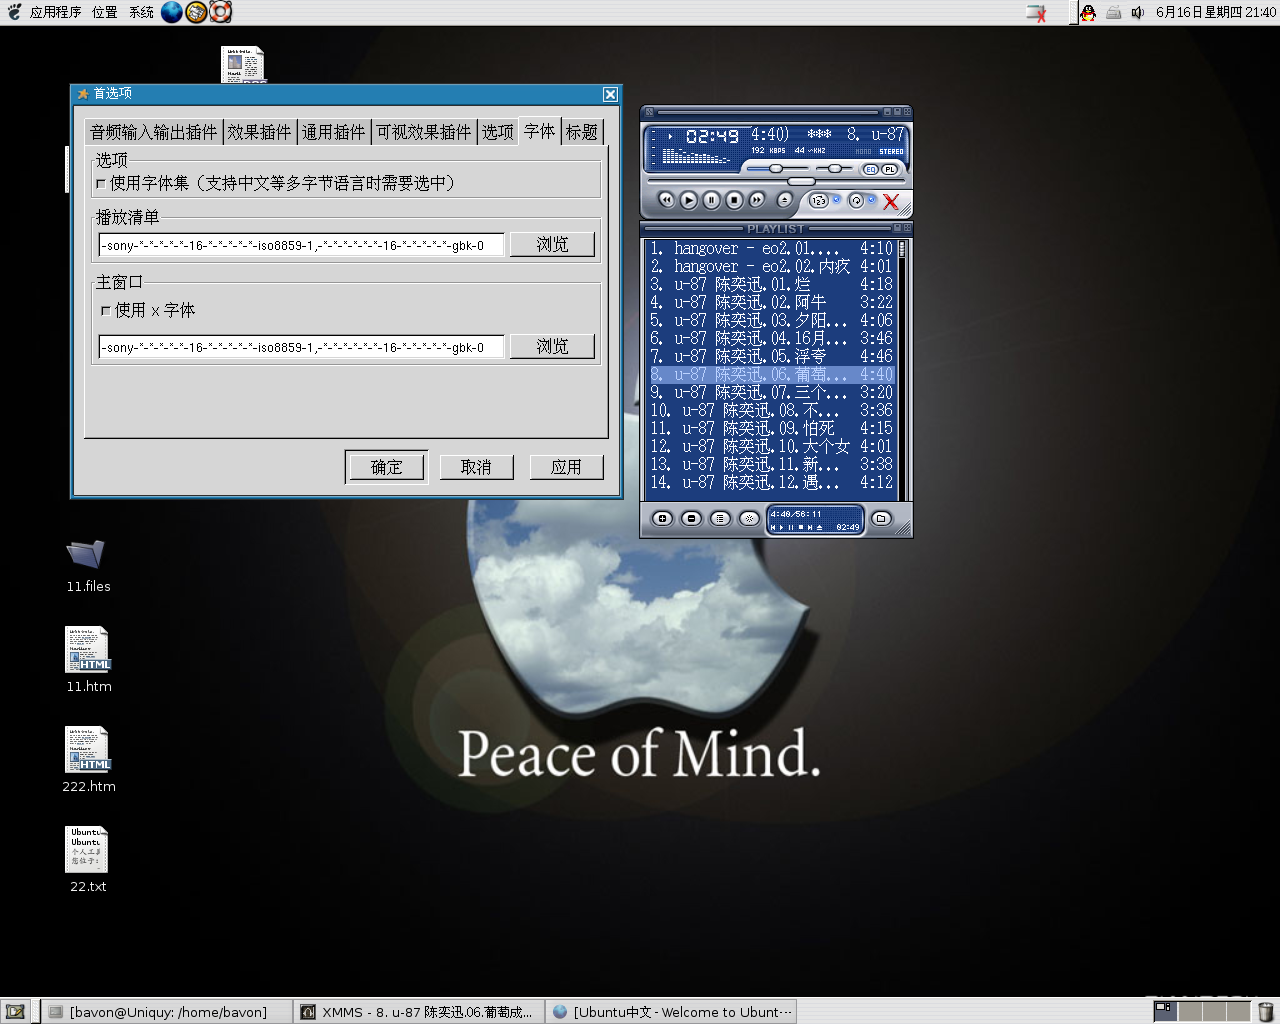1280x1024 pixels.
Task: Select playlist item 7 陈奕迅.05.浮夸
Action: [x=771, y=356]
